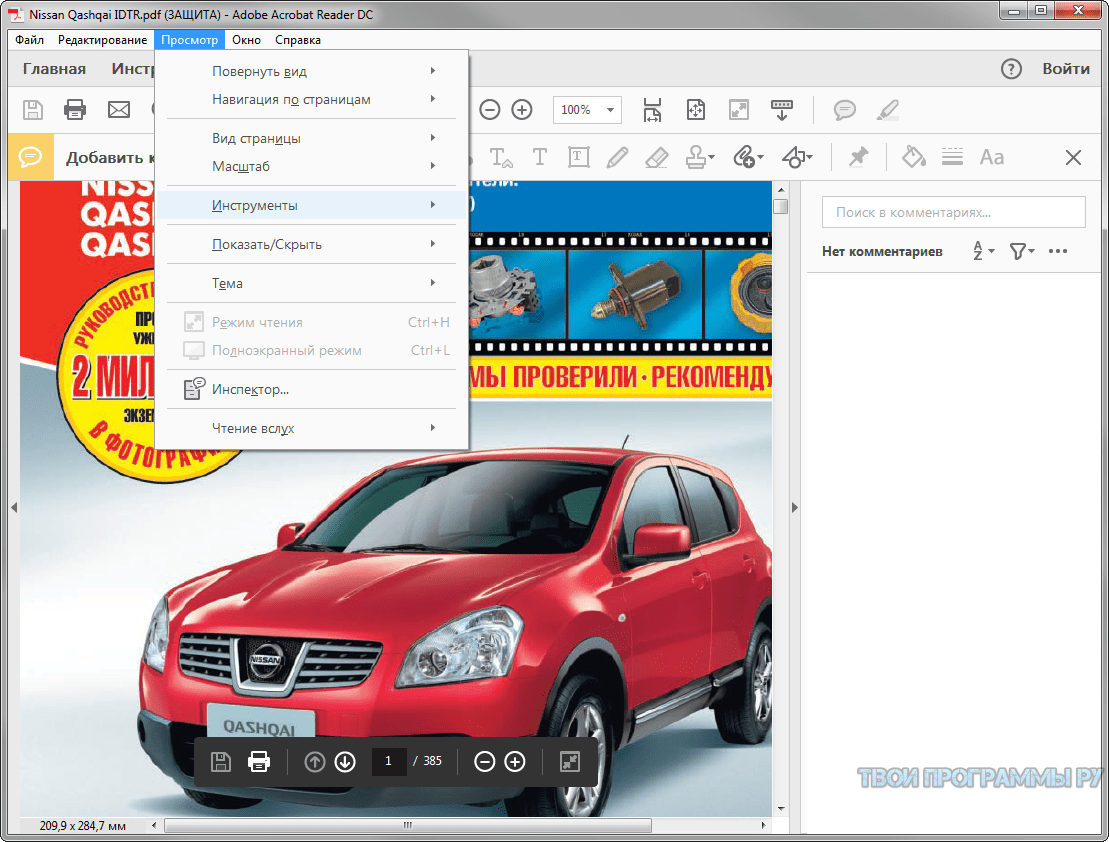
Task: Open the fill color bucket picker
Action: pos(914,157)
